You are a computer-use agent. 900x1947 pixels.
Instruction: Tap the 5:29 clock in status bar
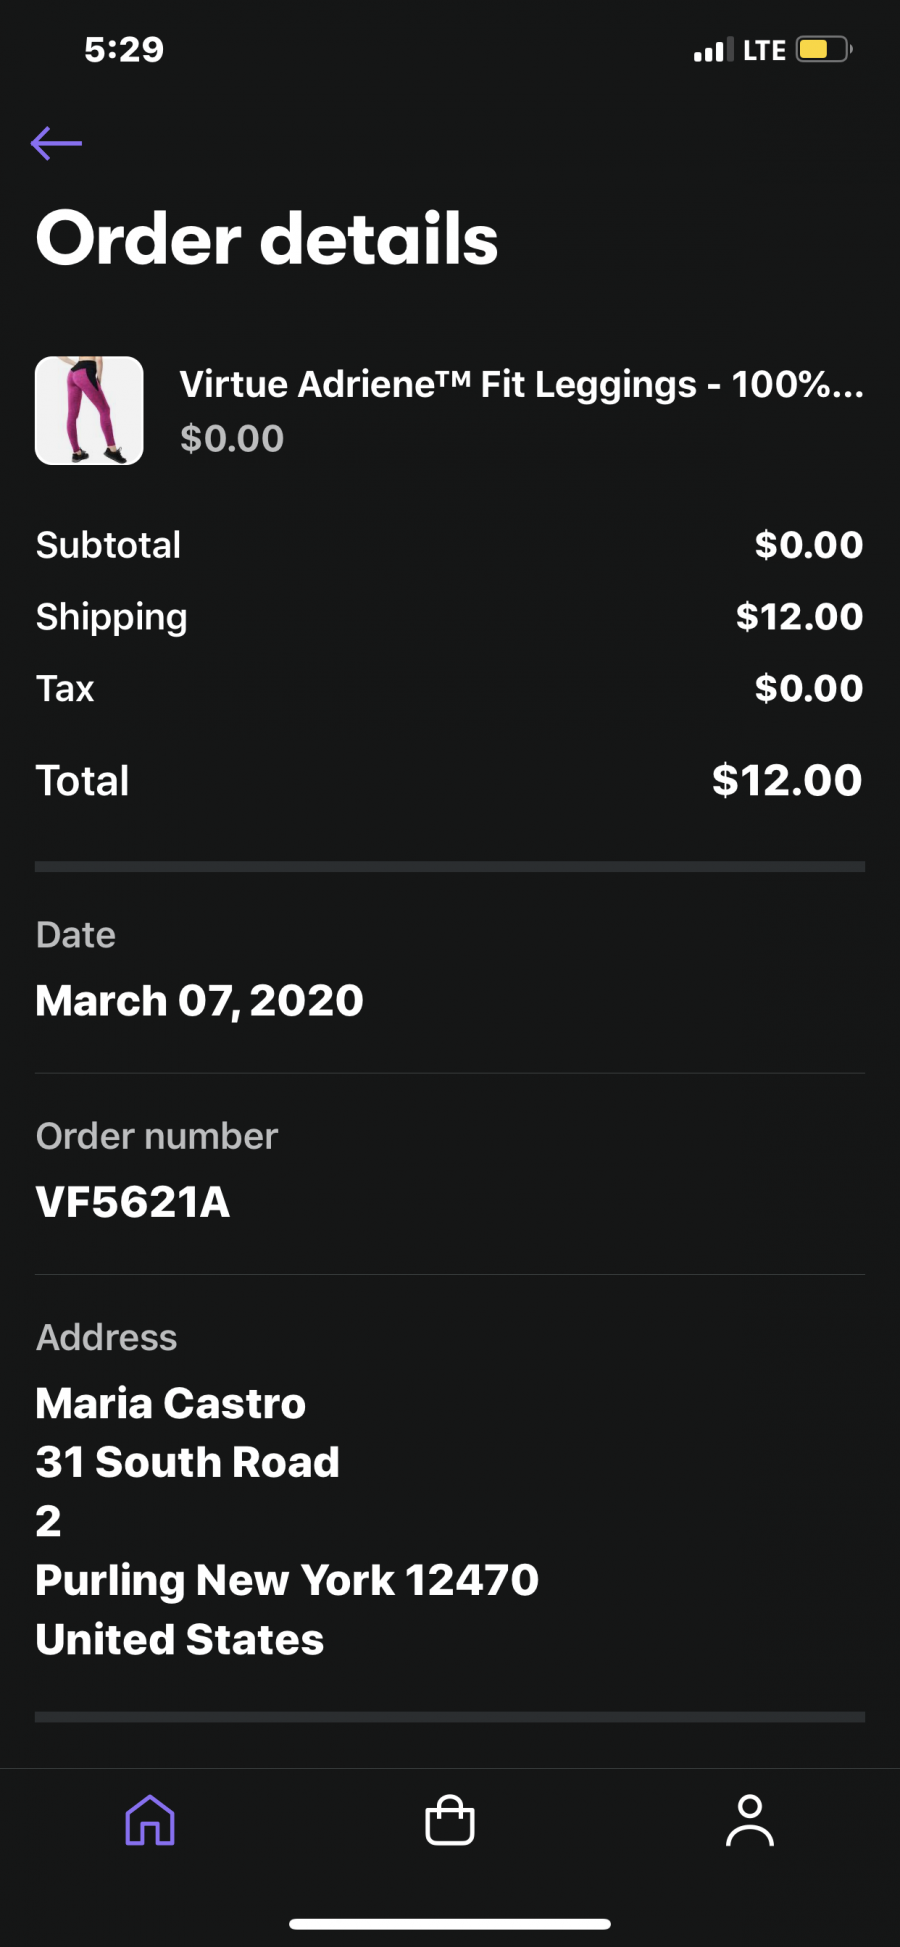[124, 49]
